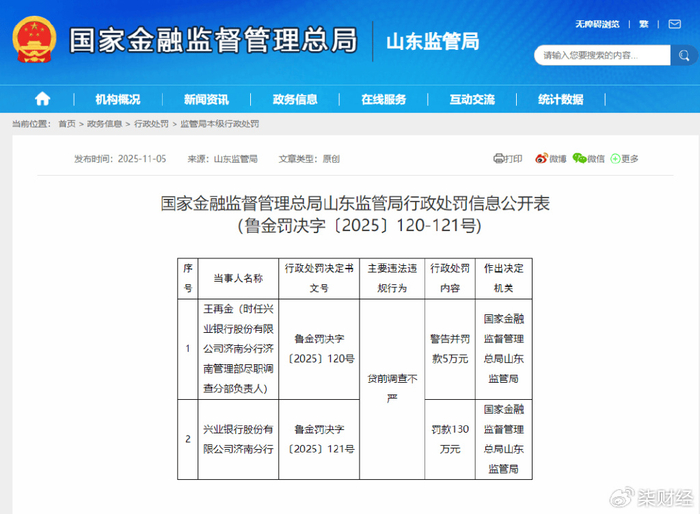Click the 山东监管局 header text
The width and height of the screenshot is (700, 514).
pyautogui.click(x=433, y=42)
